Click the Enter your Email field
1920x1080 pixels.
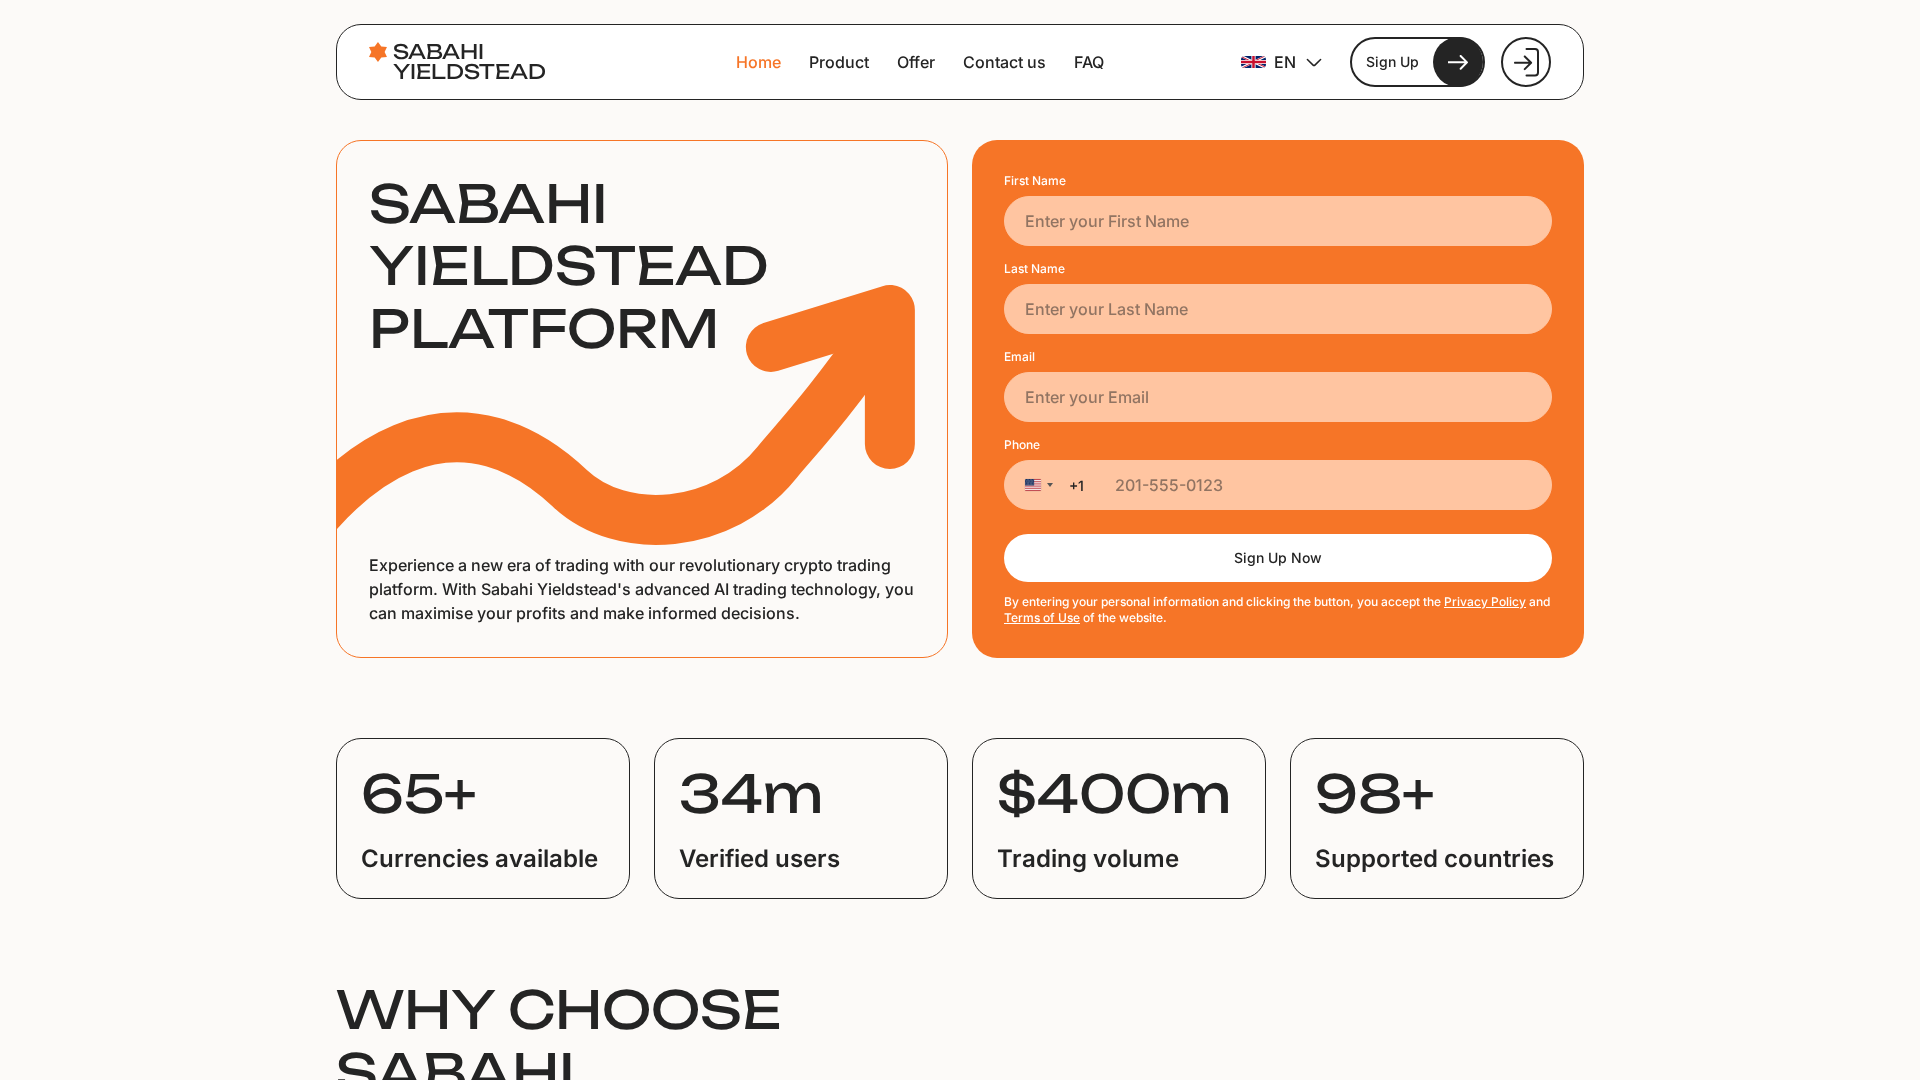1277,397
